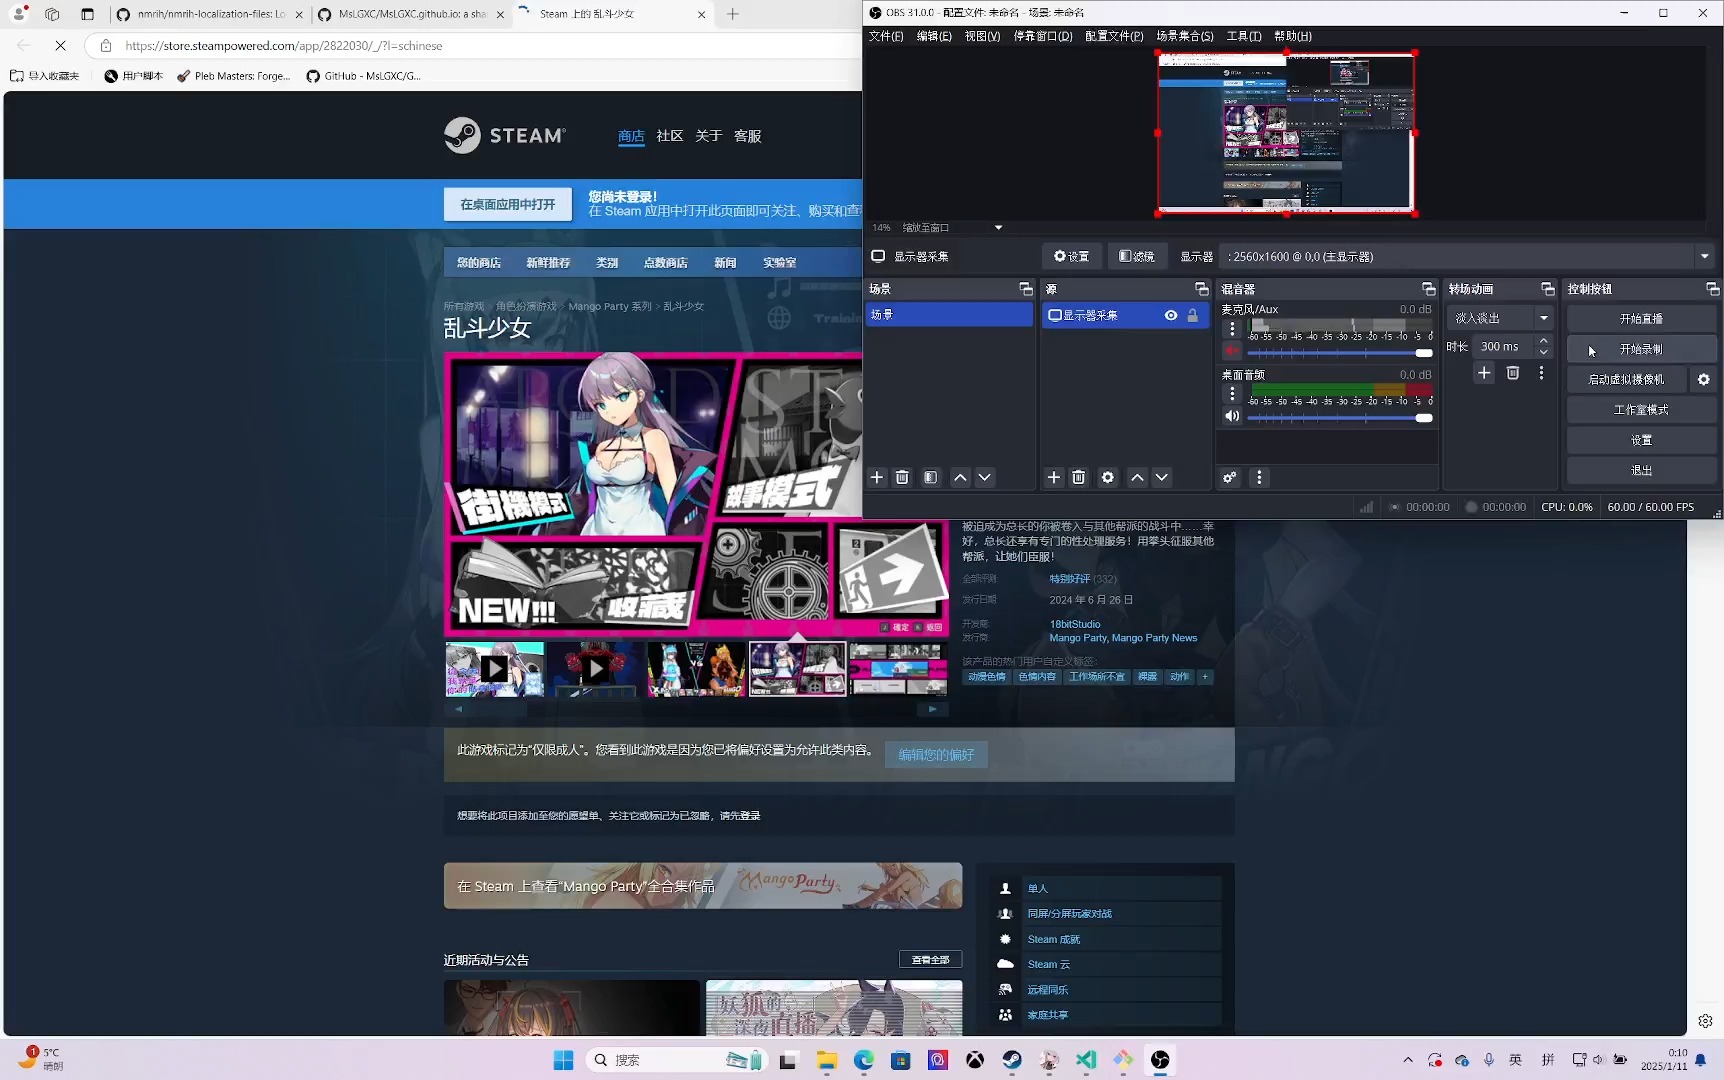Open 视图(V) menu in OBS
1724x1080 pixels.
tap(982, 36)
